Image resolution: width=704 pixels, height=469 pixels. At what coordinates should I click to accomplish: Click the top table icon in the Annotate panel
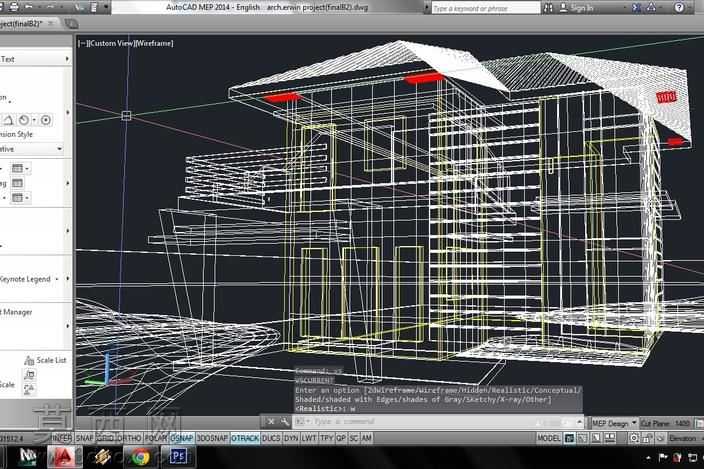17,169
